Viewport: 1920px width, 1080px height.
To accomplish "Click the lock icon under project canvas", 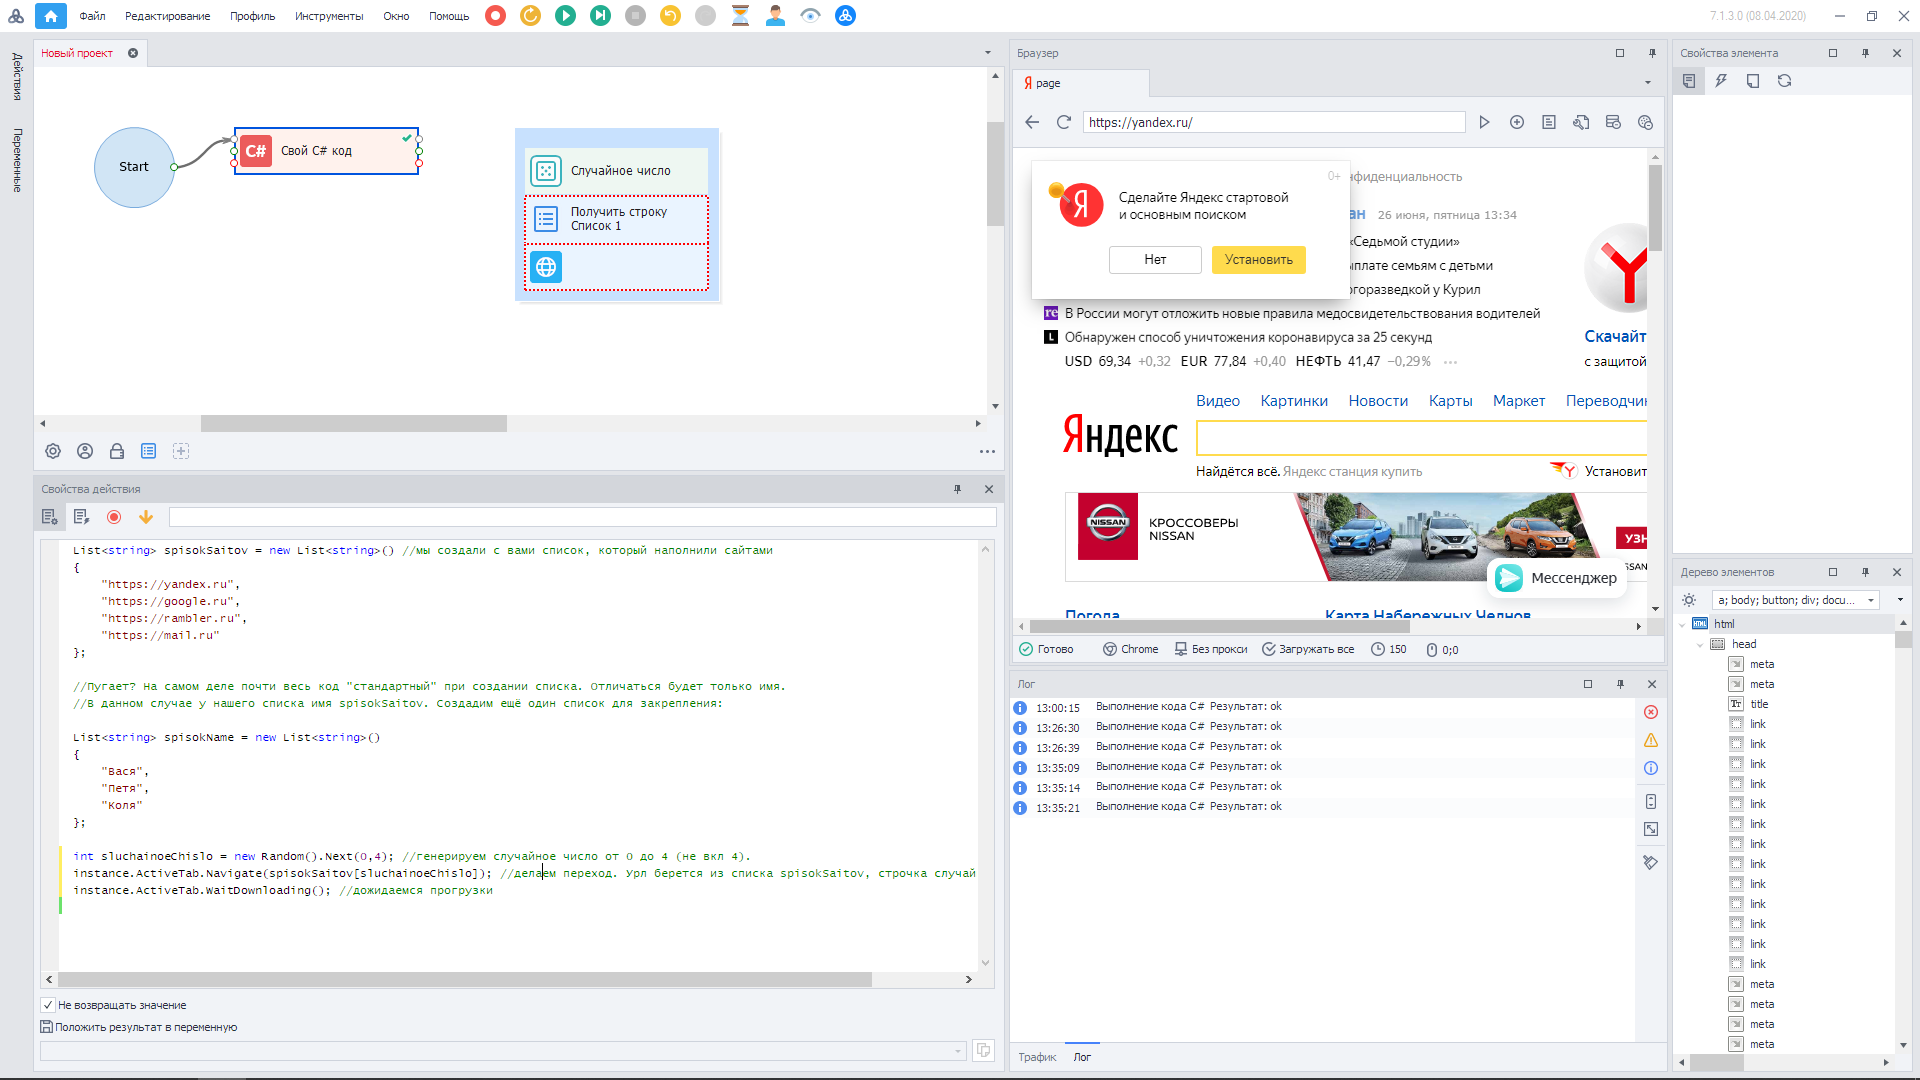I will pos(117,451).
